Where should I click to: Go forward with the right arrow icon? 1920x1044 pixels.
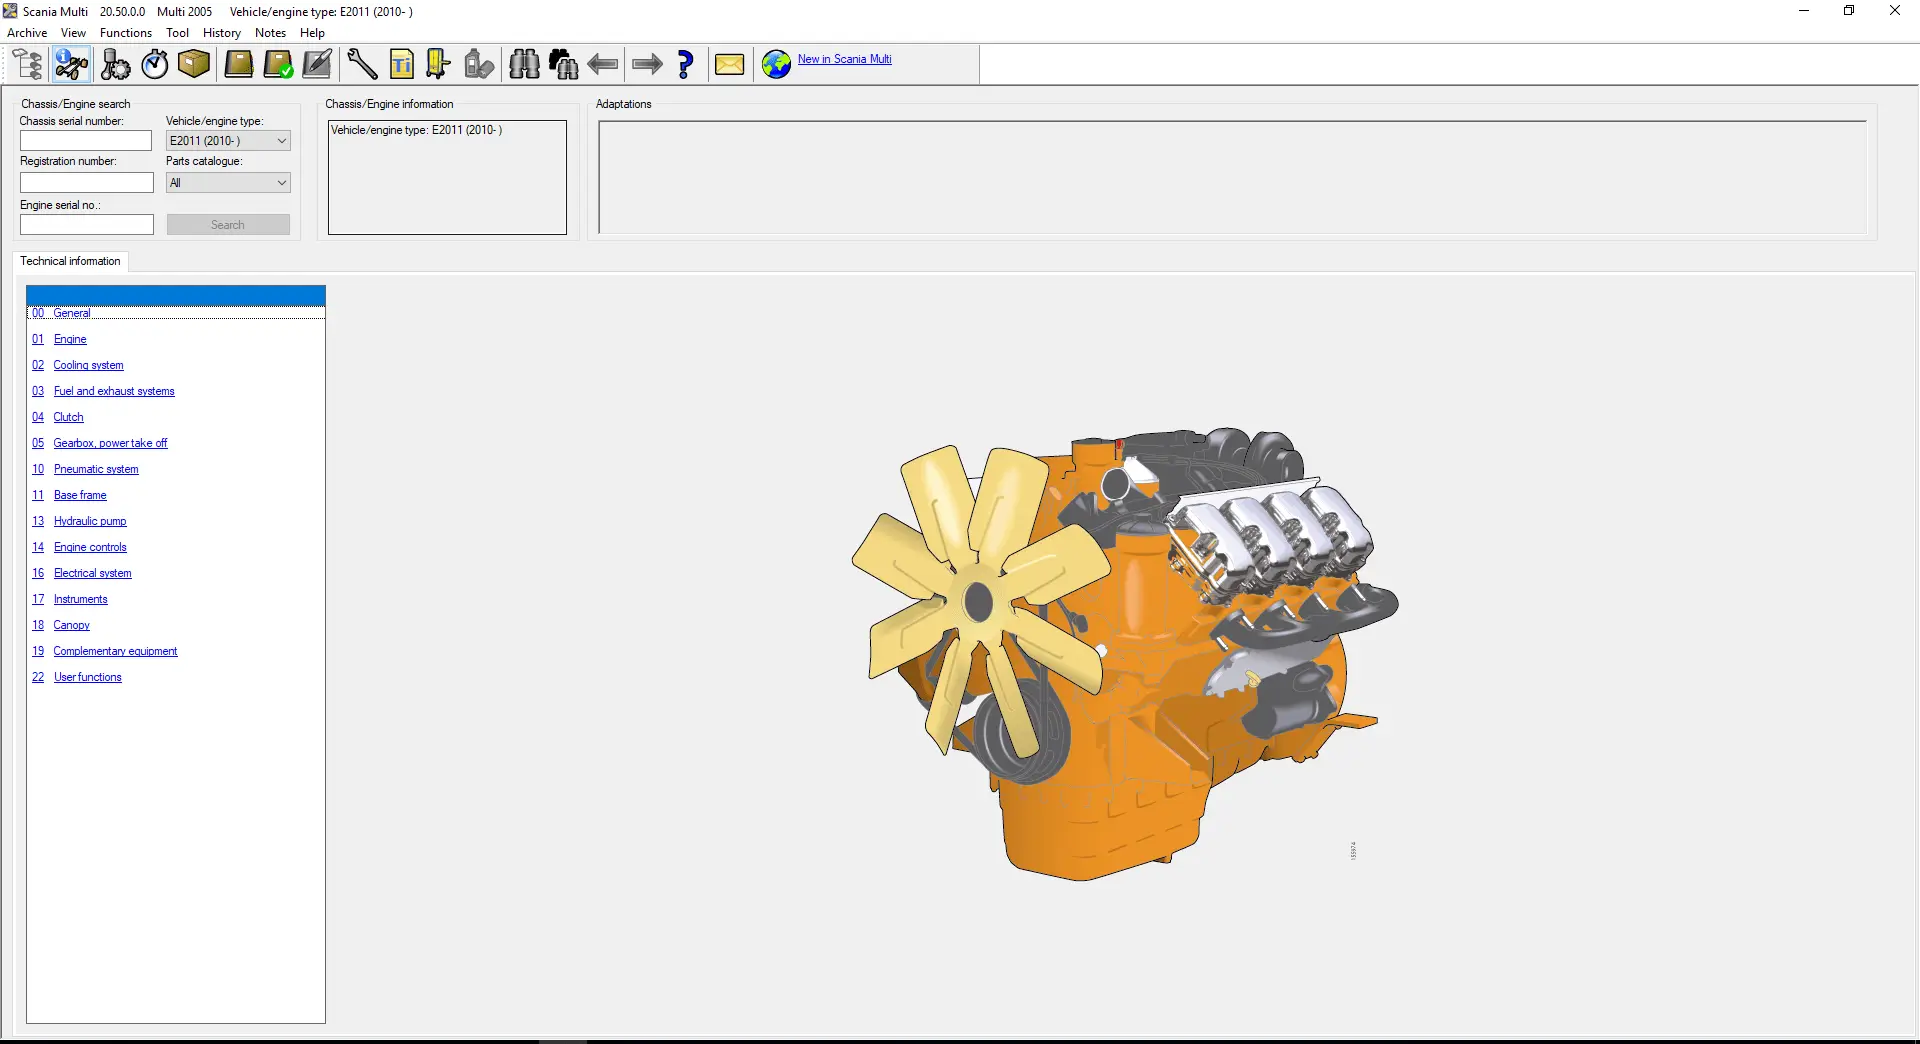(647, 65)
